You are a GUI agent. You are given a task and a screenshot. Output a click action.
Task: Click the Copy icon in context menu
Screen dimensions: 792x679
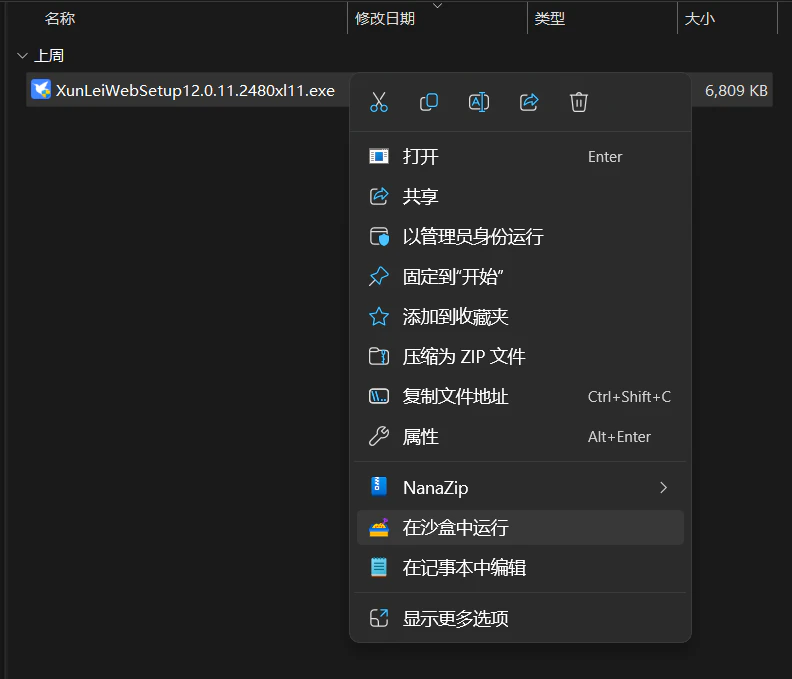coord(429,102)
